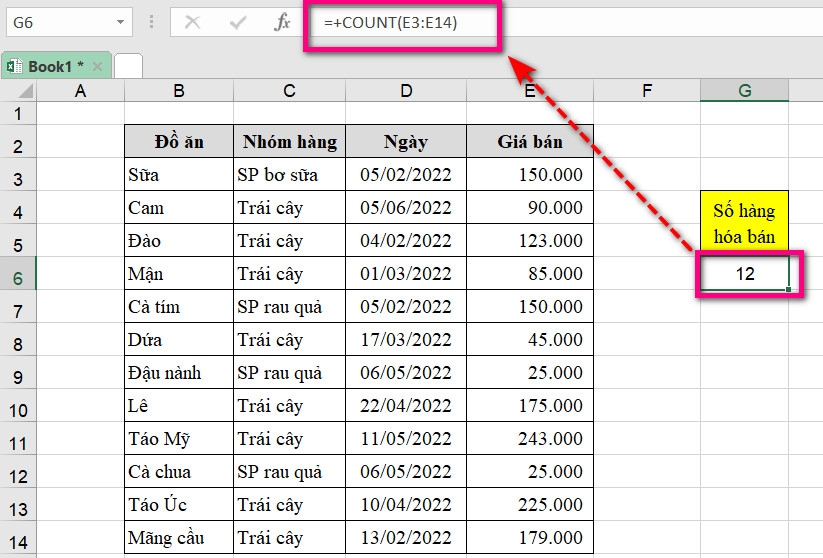
Task: Select cell G6 showing 12
Action: (x=744, y=273)
